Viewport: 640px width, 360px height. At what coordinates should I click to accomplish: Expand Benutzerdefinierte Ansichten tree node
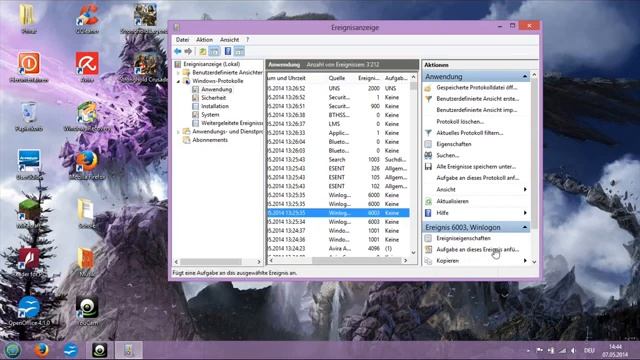coord(178,73)
